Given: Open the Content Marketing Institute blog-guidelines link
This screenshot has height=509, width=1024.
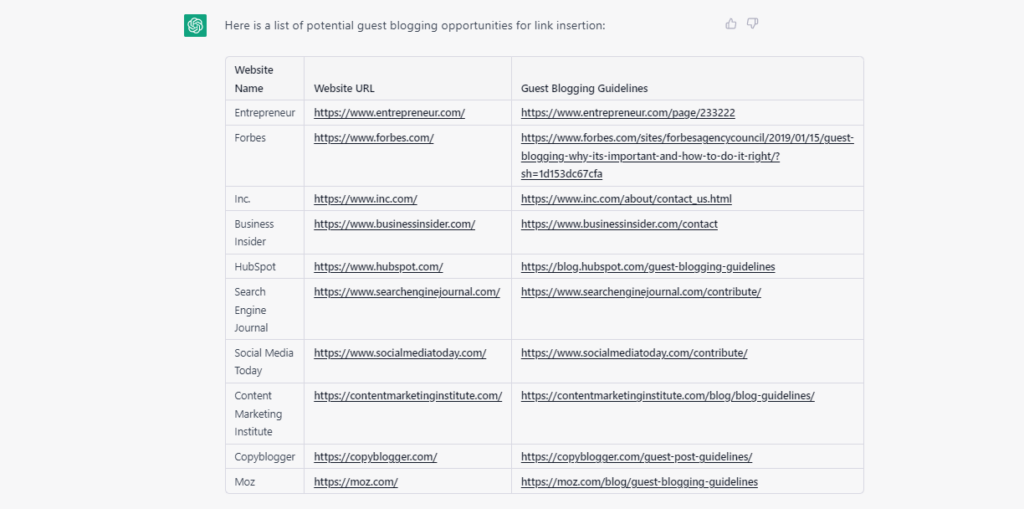Looking at the screenshot, I should tap(667, 395).
